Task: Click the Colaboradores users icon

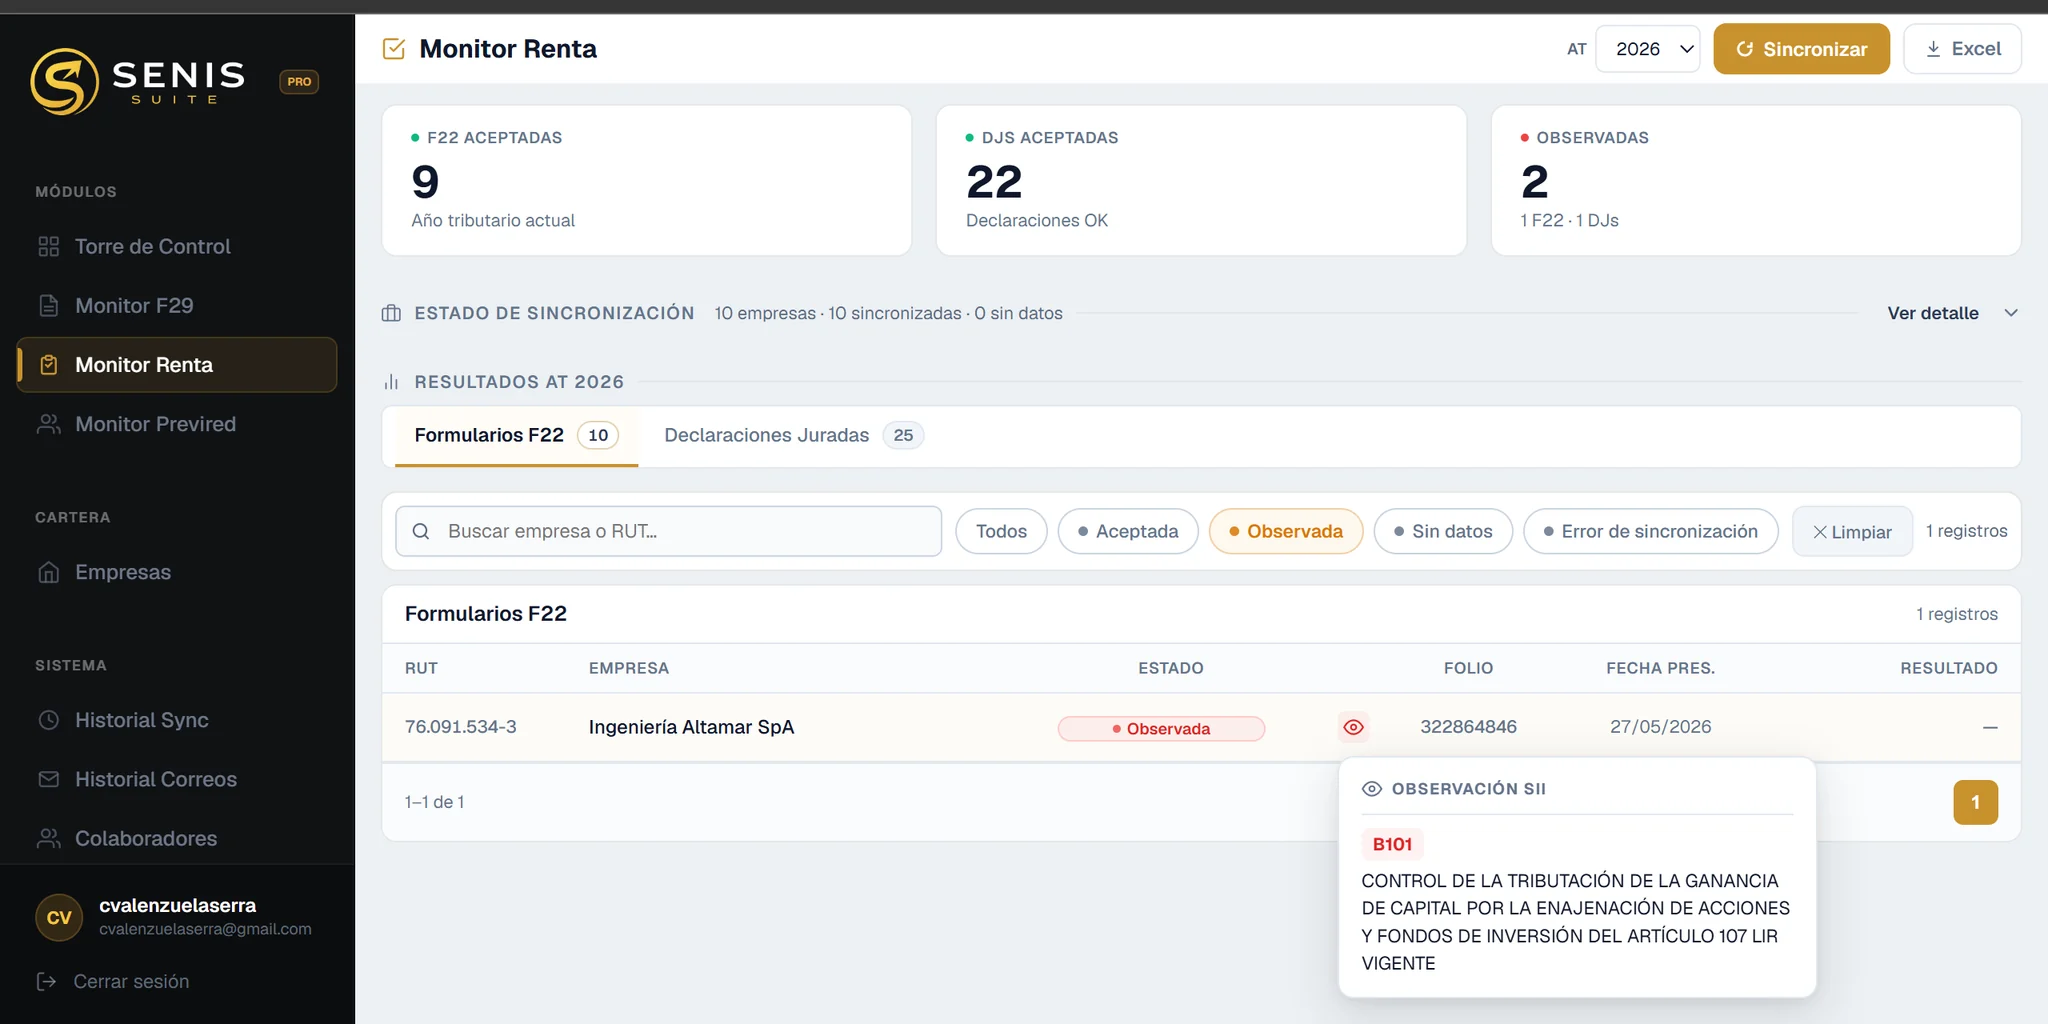Action: [x=48, y=838]
